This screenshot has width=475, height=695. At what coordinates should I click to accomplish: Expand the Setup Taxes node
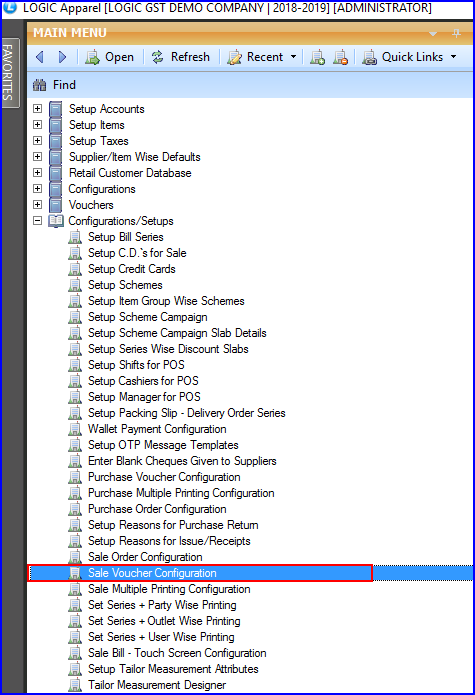click(x=38, y=141)
